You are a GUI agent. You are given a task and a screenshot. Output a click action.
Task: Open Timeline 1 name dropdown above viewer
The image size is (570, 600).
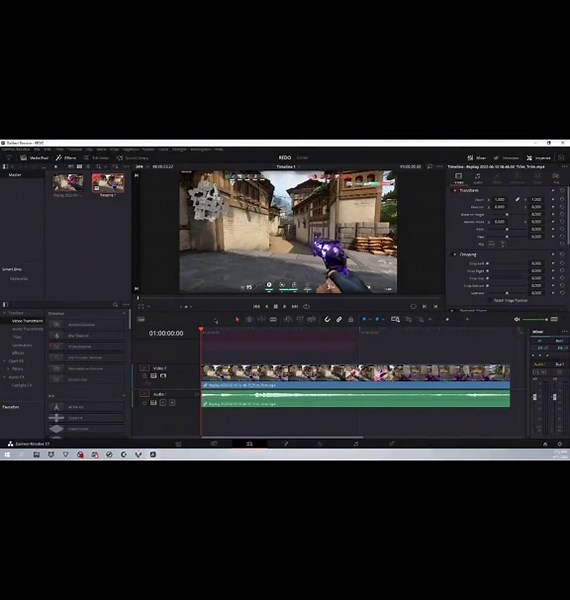click(x=288, y=167)
